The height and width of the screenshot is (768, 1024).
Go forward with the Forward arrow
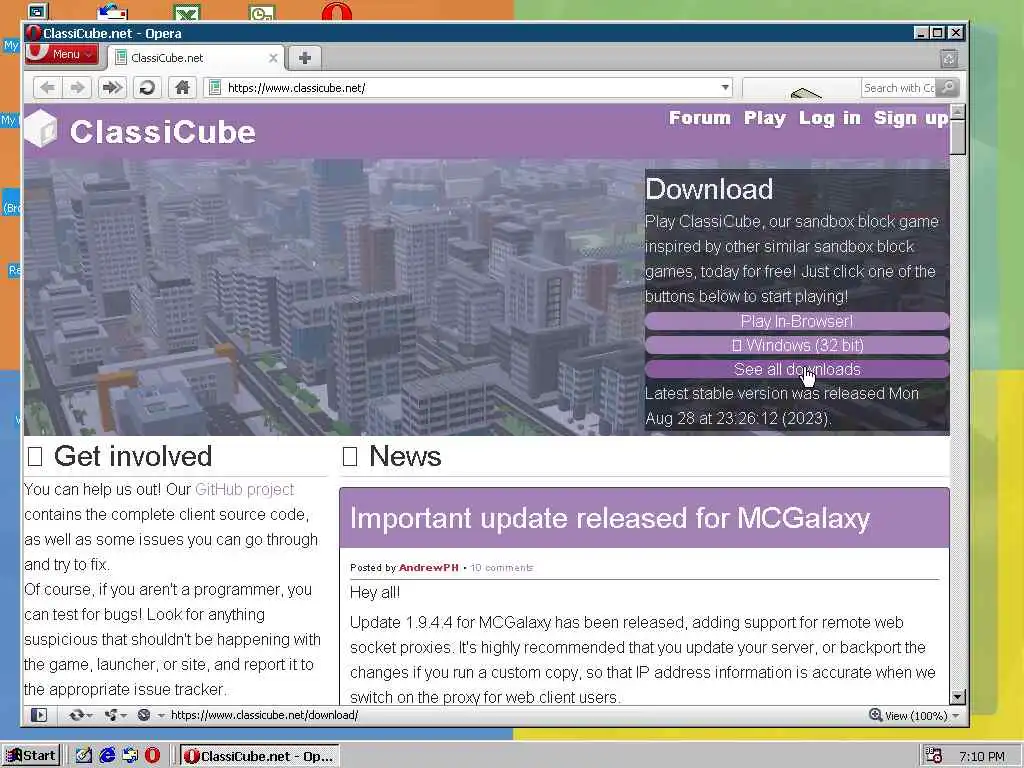[77, 88]
